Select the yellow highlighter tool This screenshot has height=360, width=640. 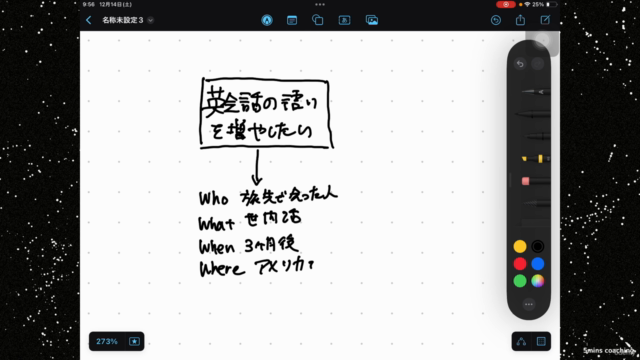(536, 158)
